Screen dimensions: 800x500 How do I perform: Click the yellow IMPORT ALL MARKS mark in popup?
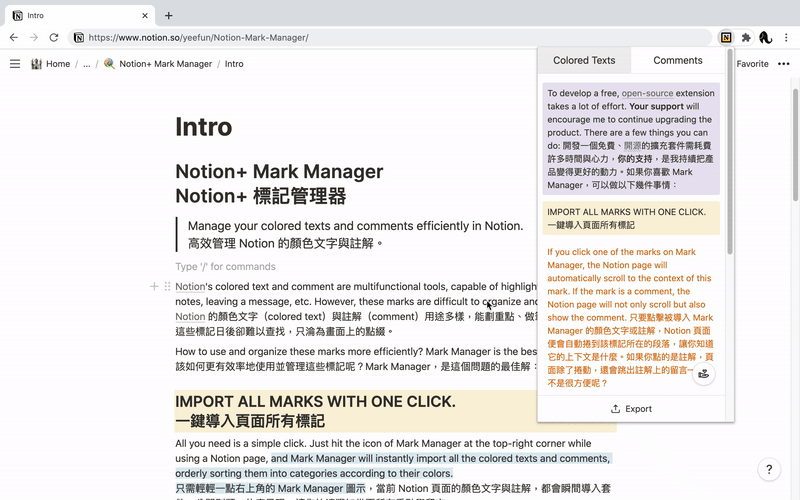[x=631, y=218]
